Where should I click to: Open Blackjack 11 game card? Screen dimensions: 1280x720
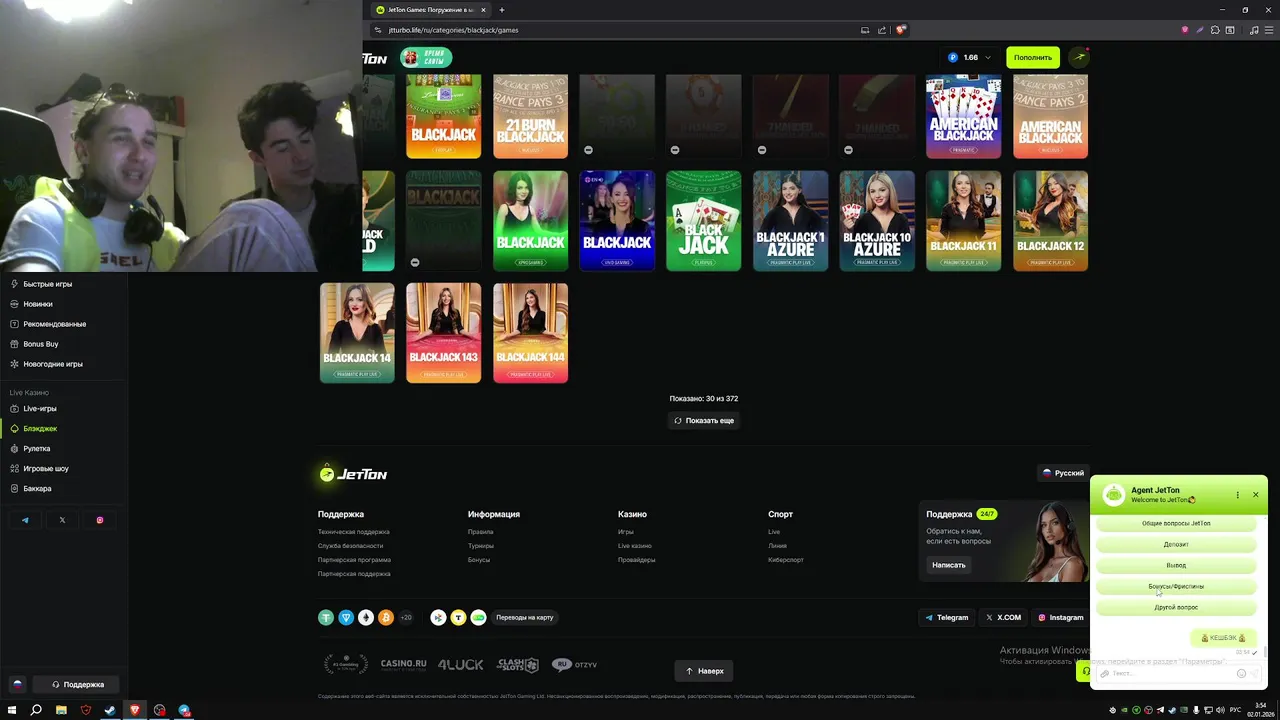[x=963, y=221]
